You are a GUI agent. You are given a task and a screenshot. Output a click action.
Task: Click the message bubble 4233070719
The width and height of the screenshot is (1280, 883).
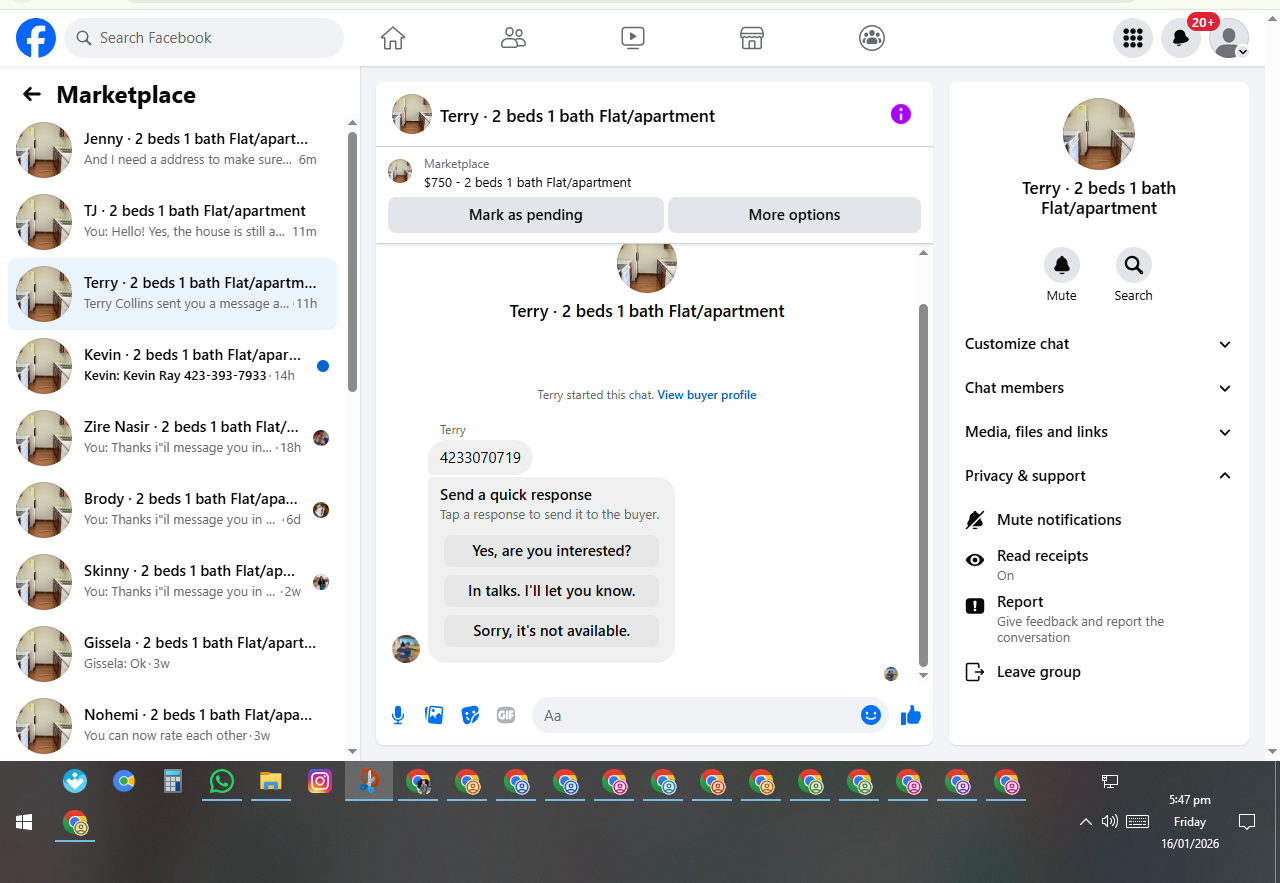(480, 458)
